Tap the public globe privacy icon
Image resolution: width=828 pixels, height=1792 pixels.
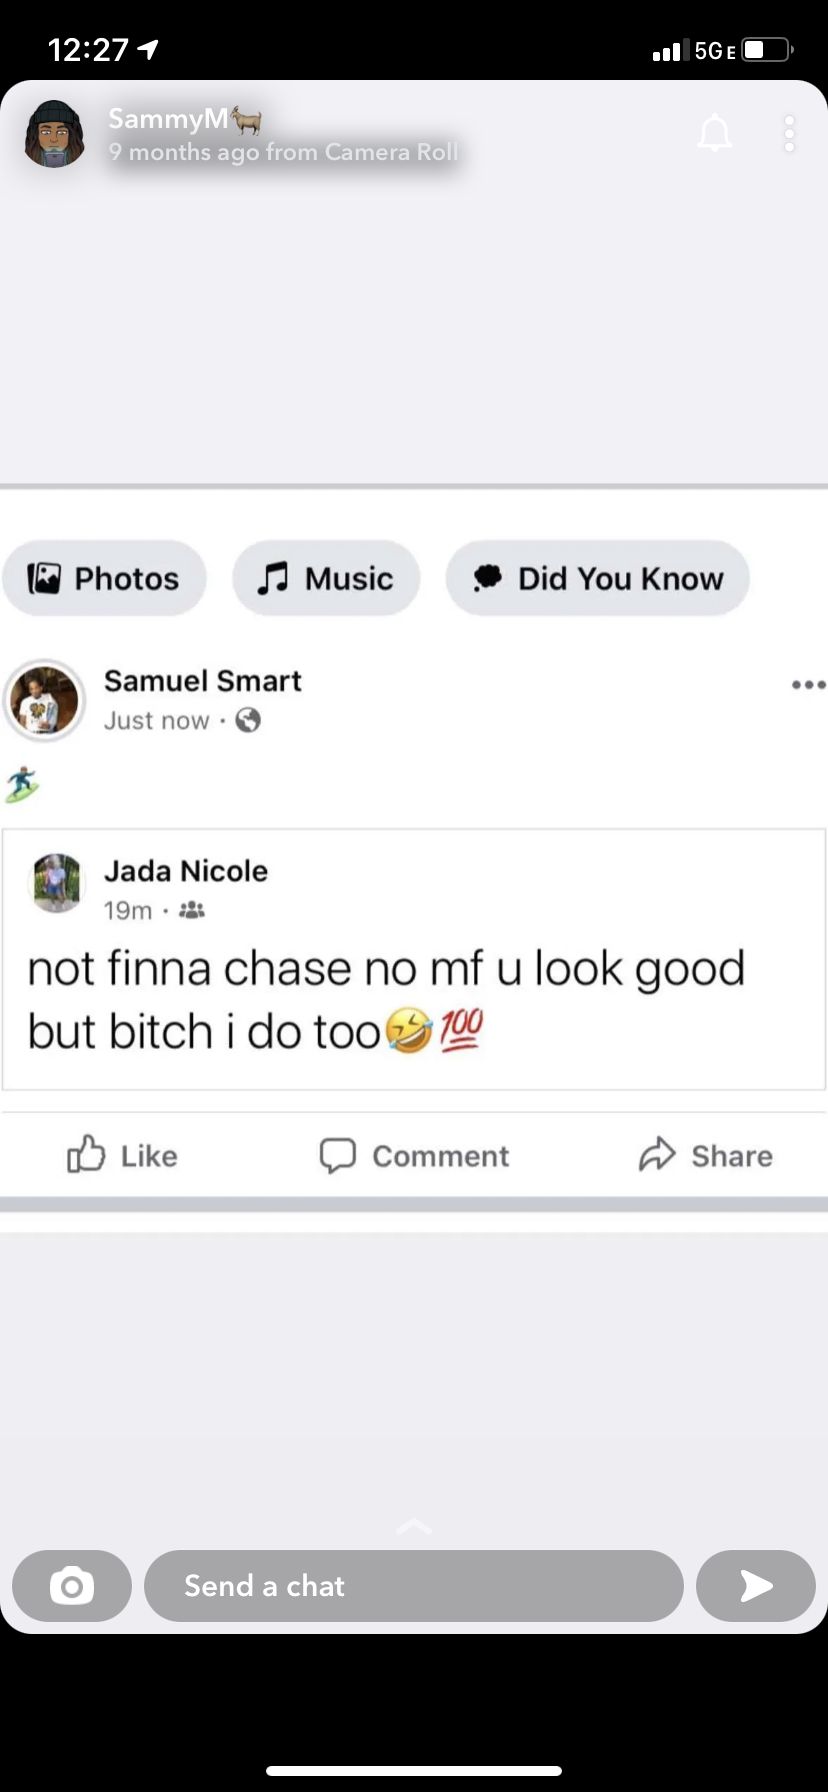(x=248, y=720)
